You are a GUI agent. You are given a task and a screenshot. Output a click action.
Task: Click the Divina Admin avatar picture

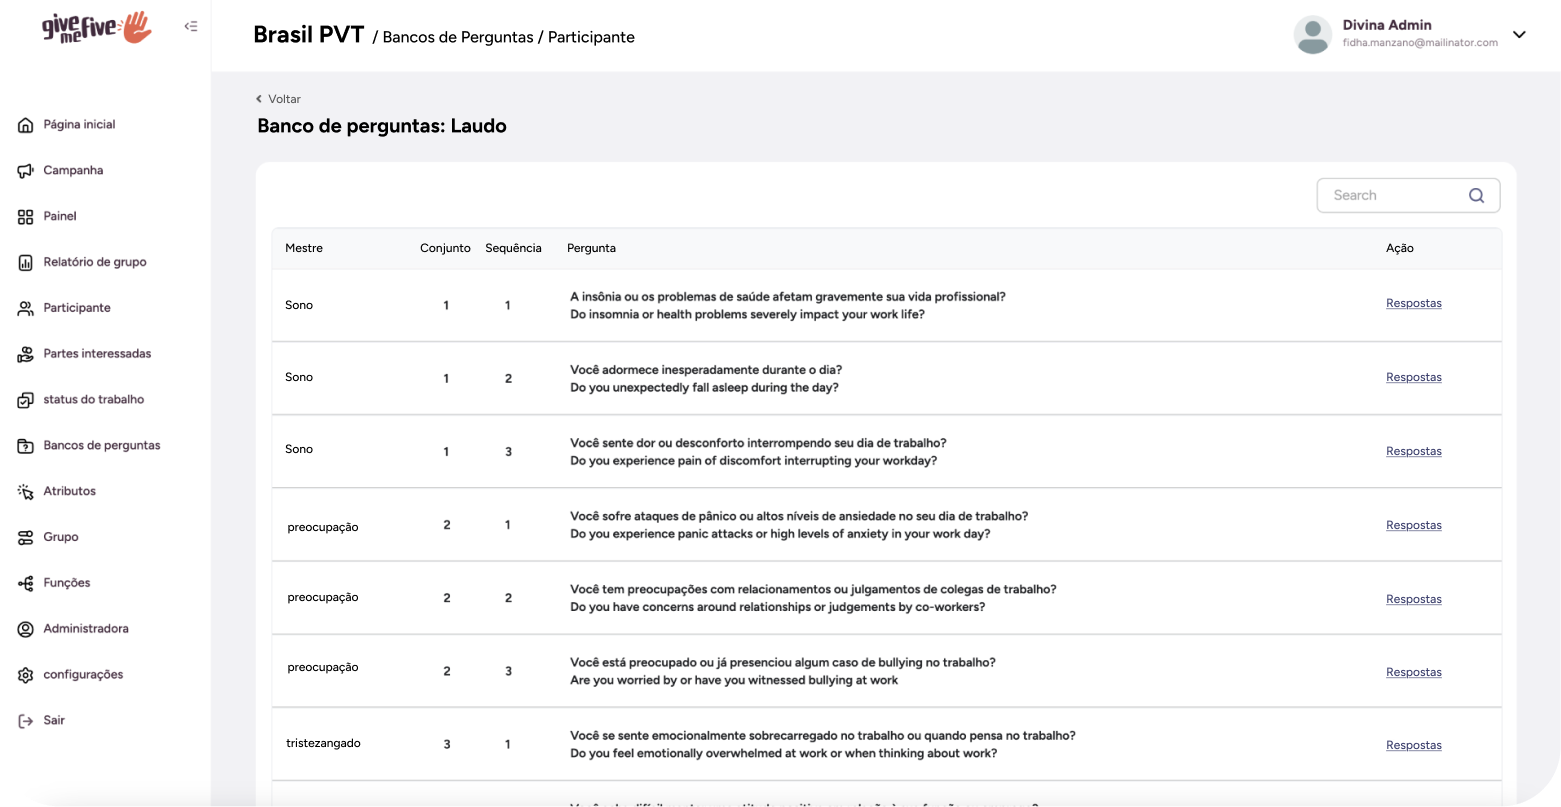pos(1312,35)
